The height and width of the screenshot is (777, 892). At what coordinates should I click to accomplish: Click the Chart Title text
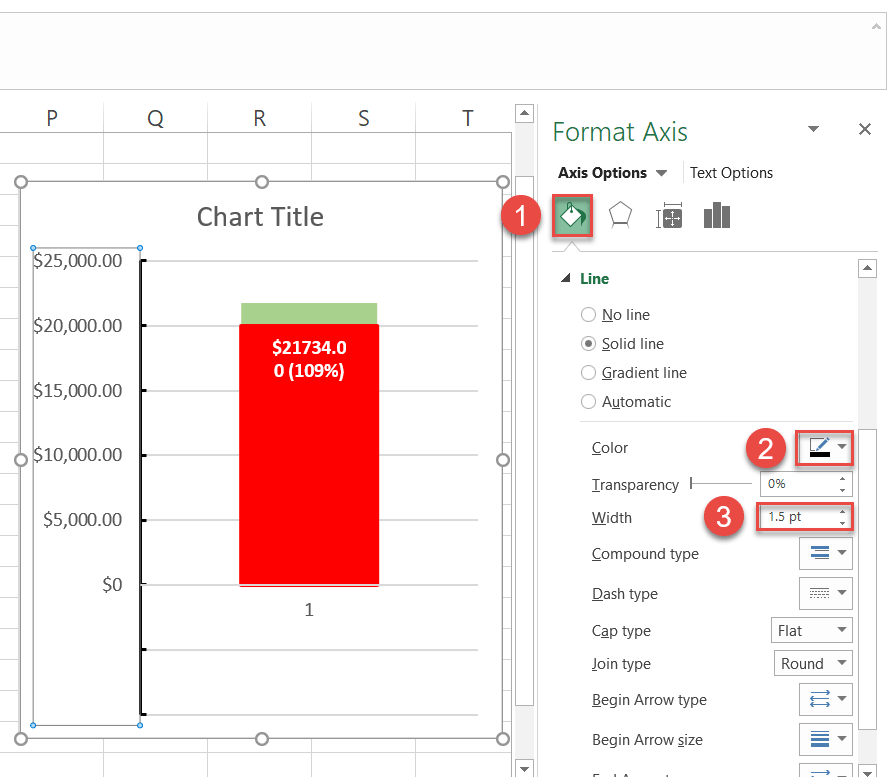[x=260, y=217]
